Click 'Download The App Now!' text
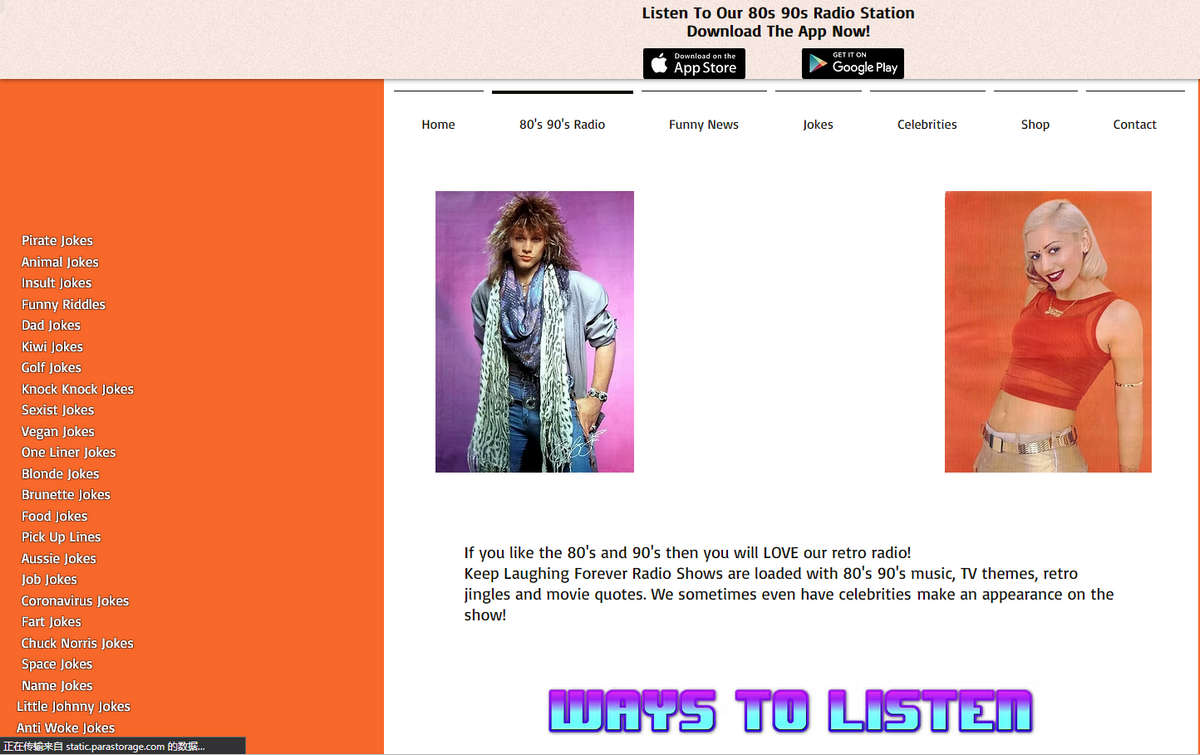 (778, 31)
